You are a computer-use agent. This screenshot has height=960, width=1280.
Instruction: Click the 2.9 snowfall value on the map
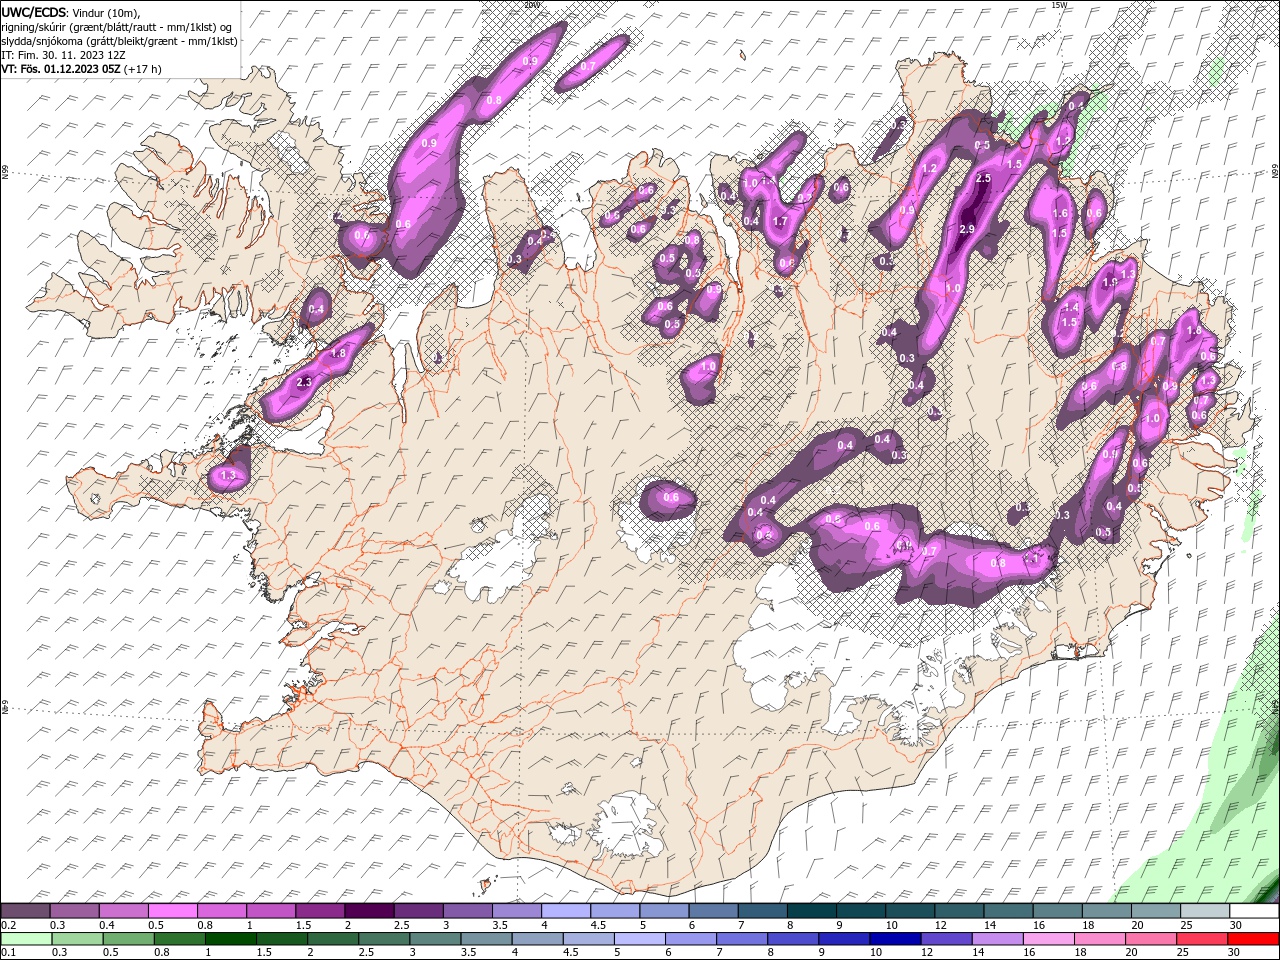point(966,230)
